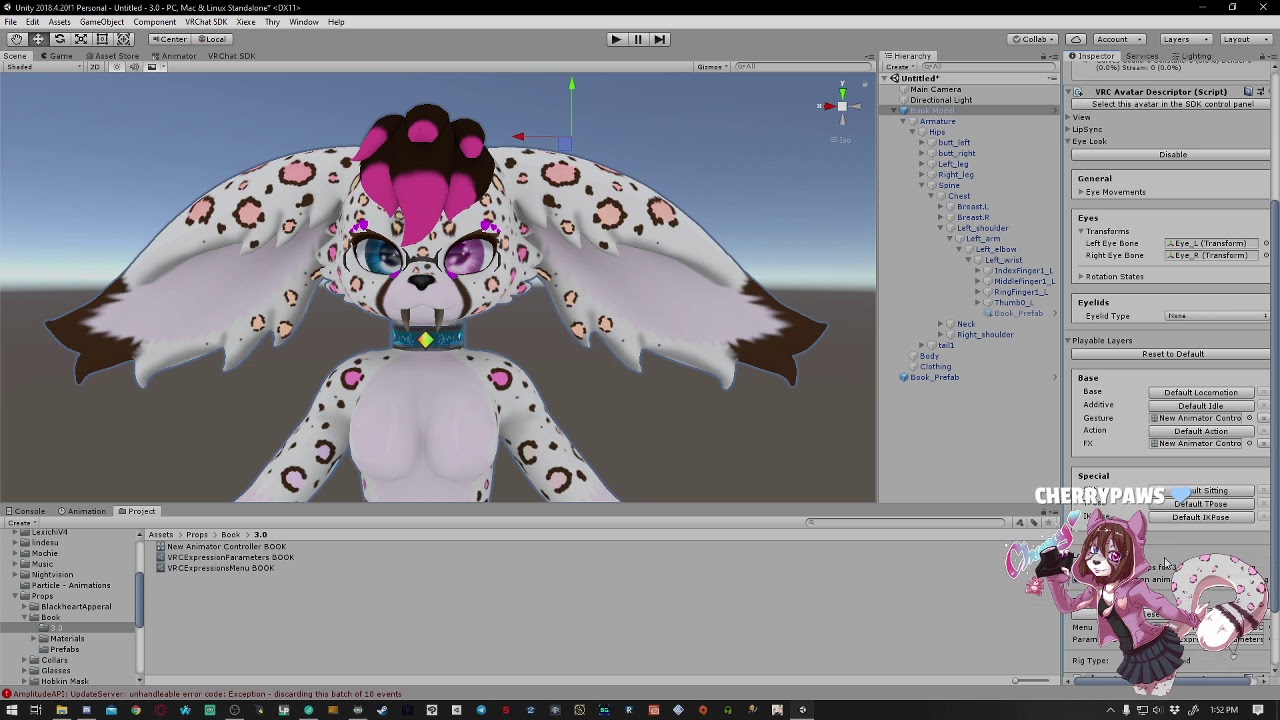Viewport: 1280px width, 720px height.
Task: Toggle scene audio speaker icon
Action: point(134,67)
